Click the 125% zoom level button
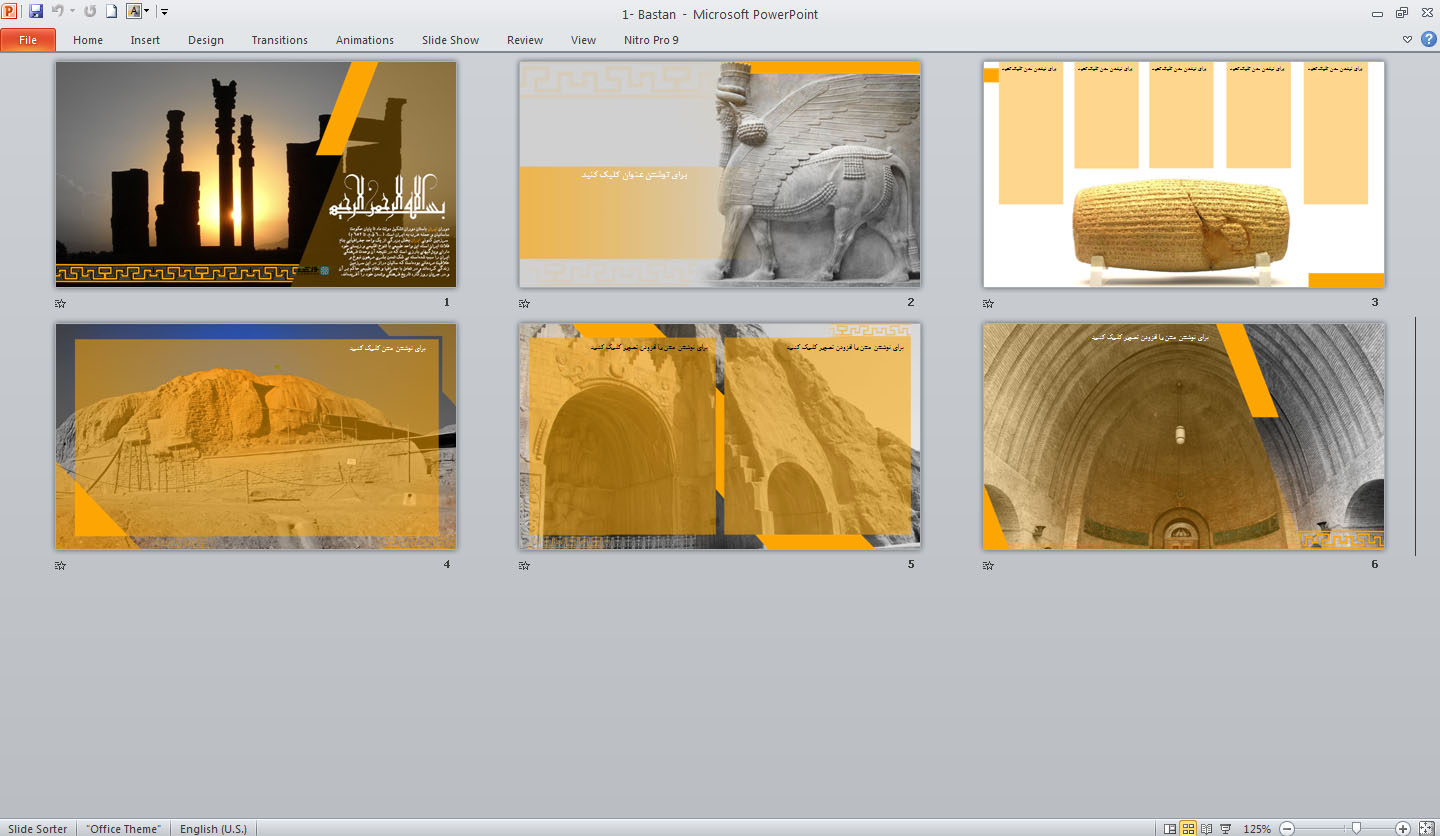Image resolution: width=1440 pixels, height=836 pixels. 1256,829
